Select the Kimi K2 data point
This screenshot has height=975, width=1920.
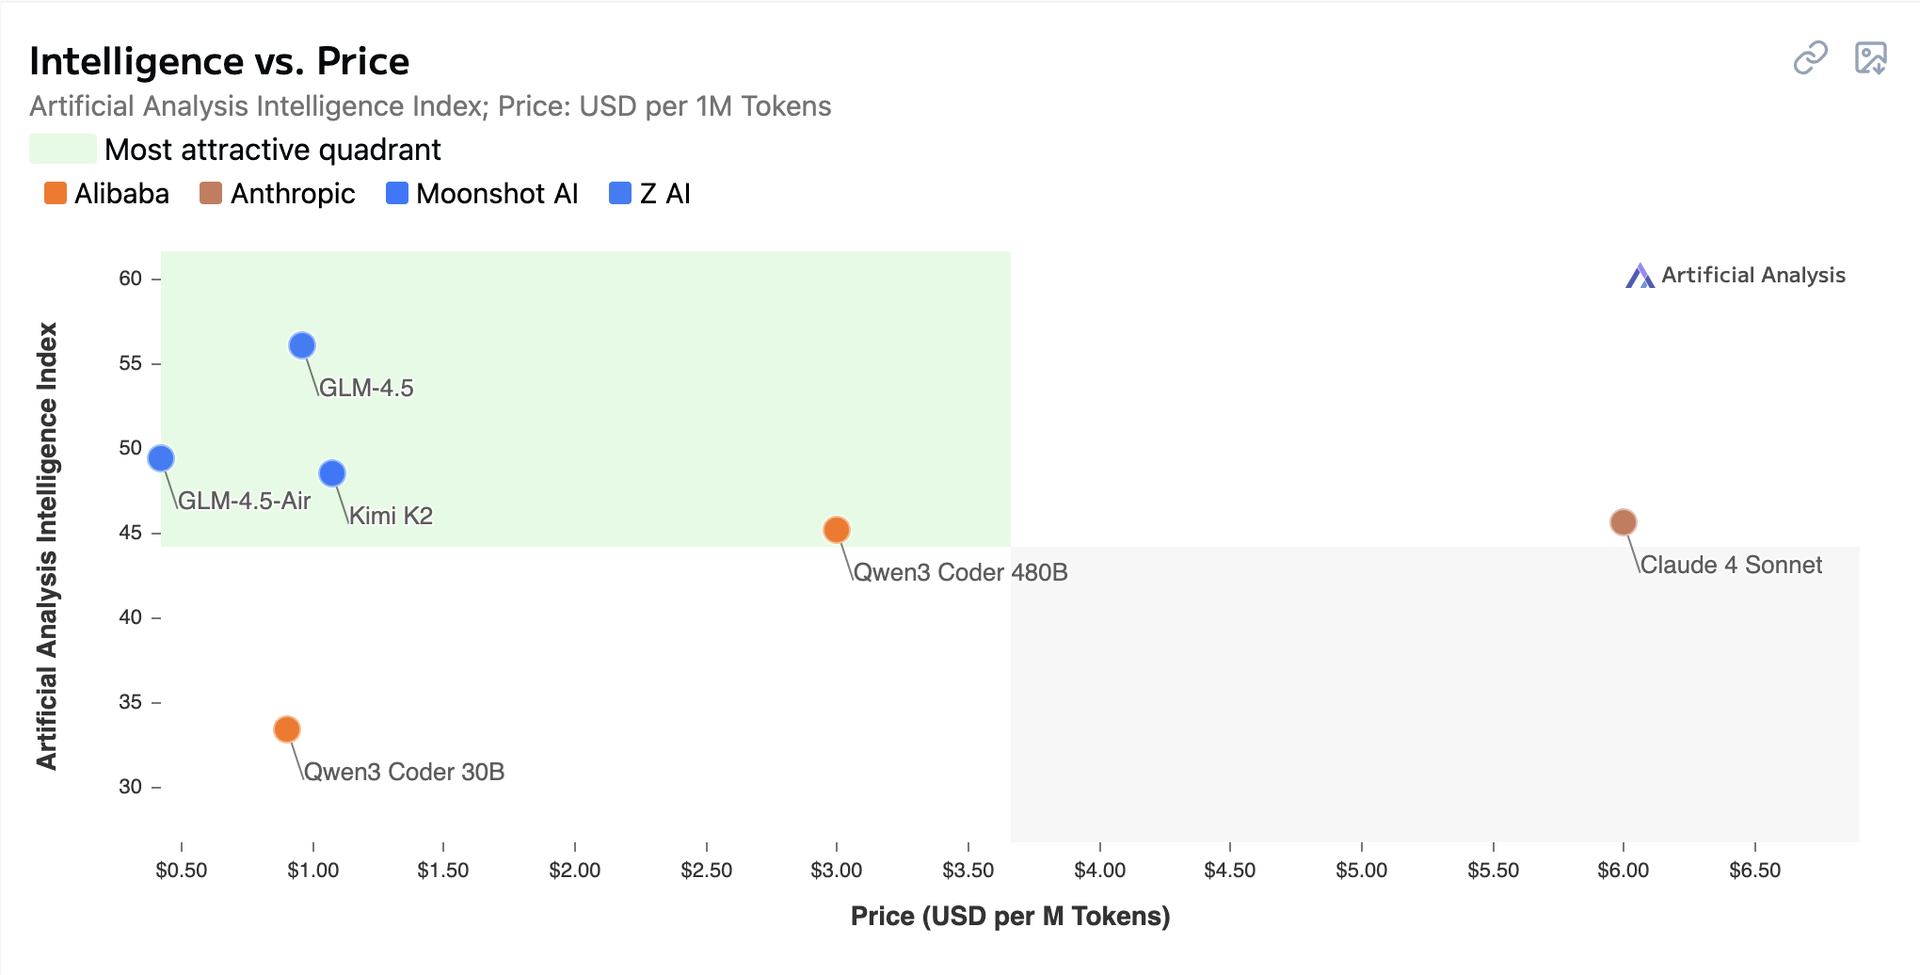pos(332,473)
